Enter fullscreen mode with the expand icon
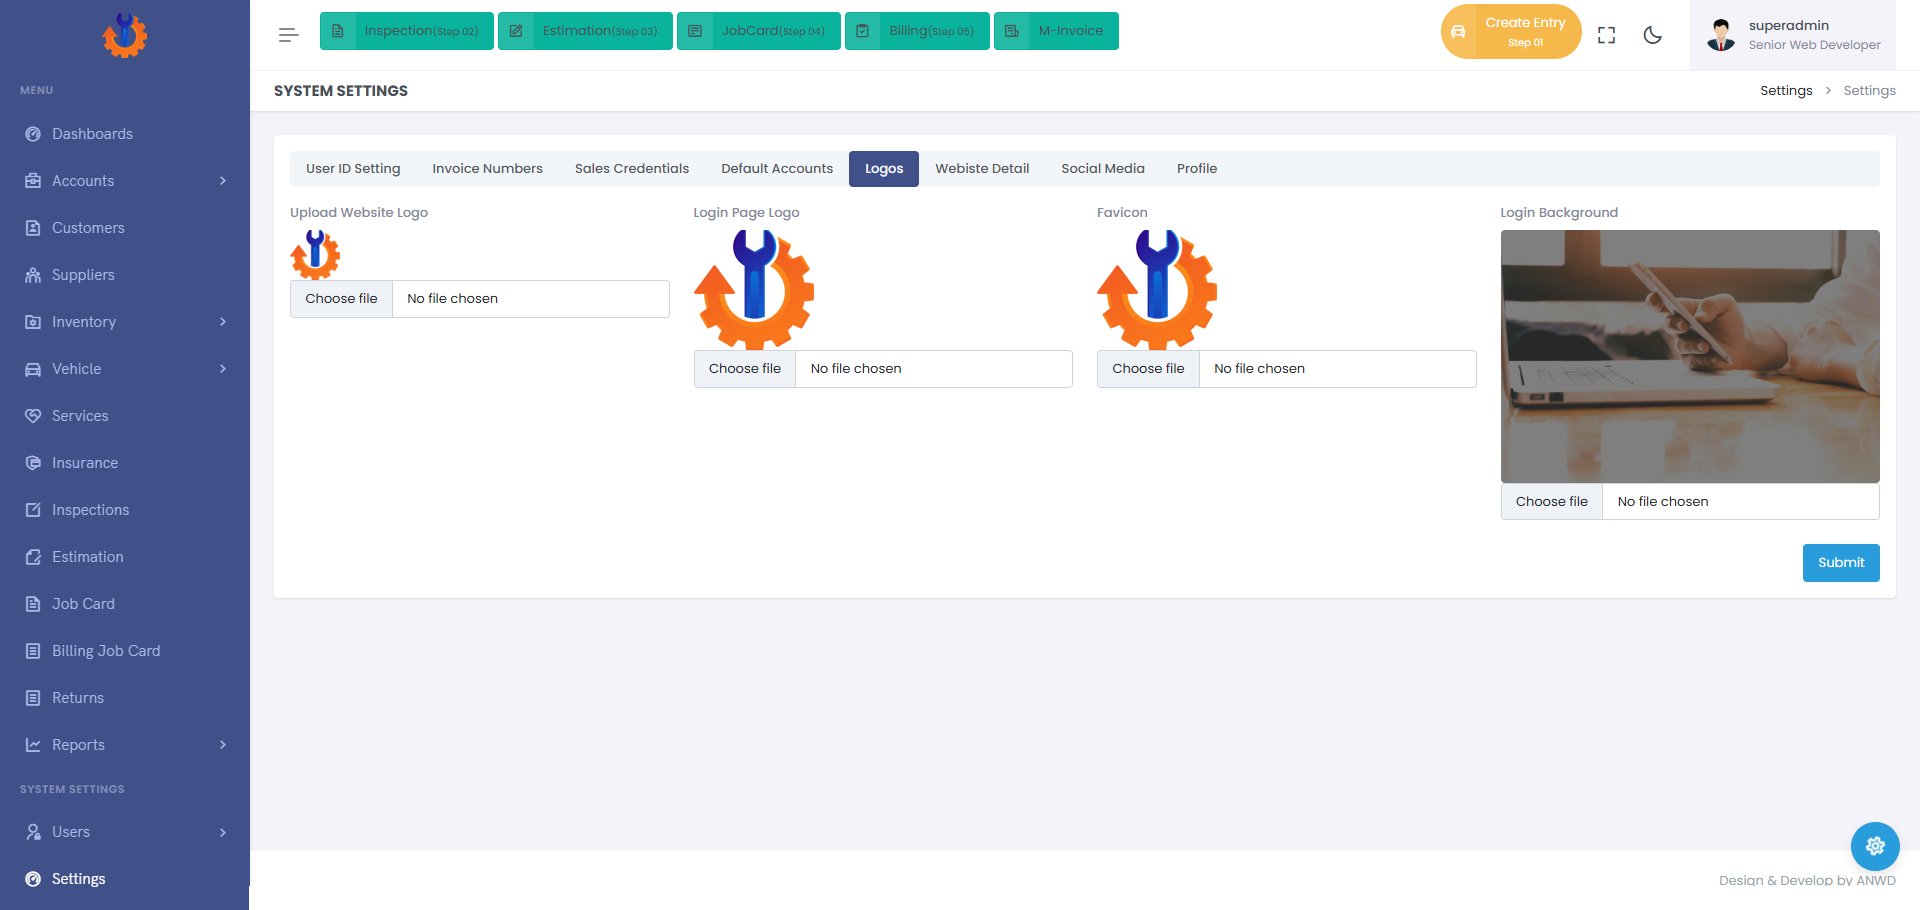This screenshot has height=910, width=1920. (x=1607, y=35)
